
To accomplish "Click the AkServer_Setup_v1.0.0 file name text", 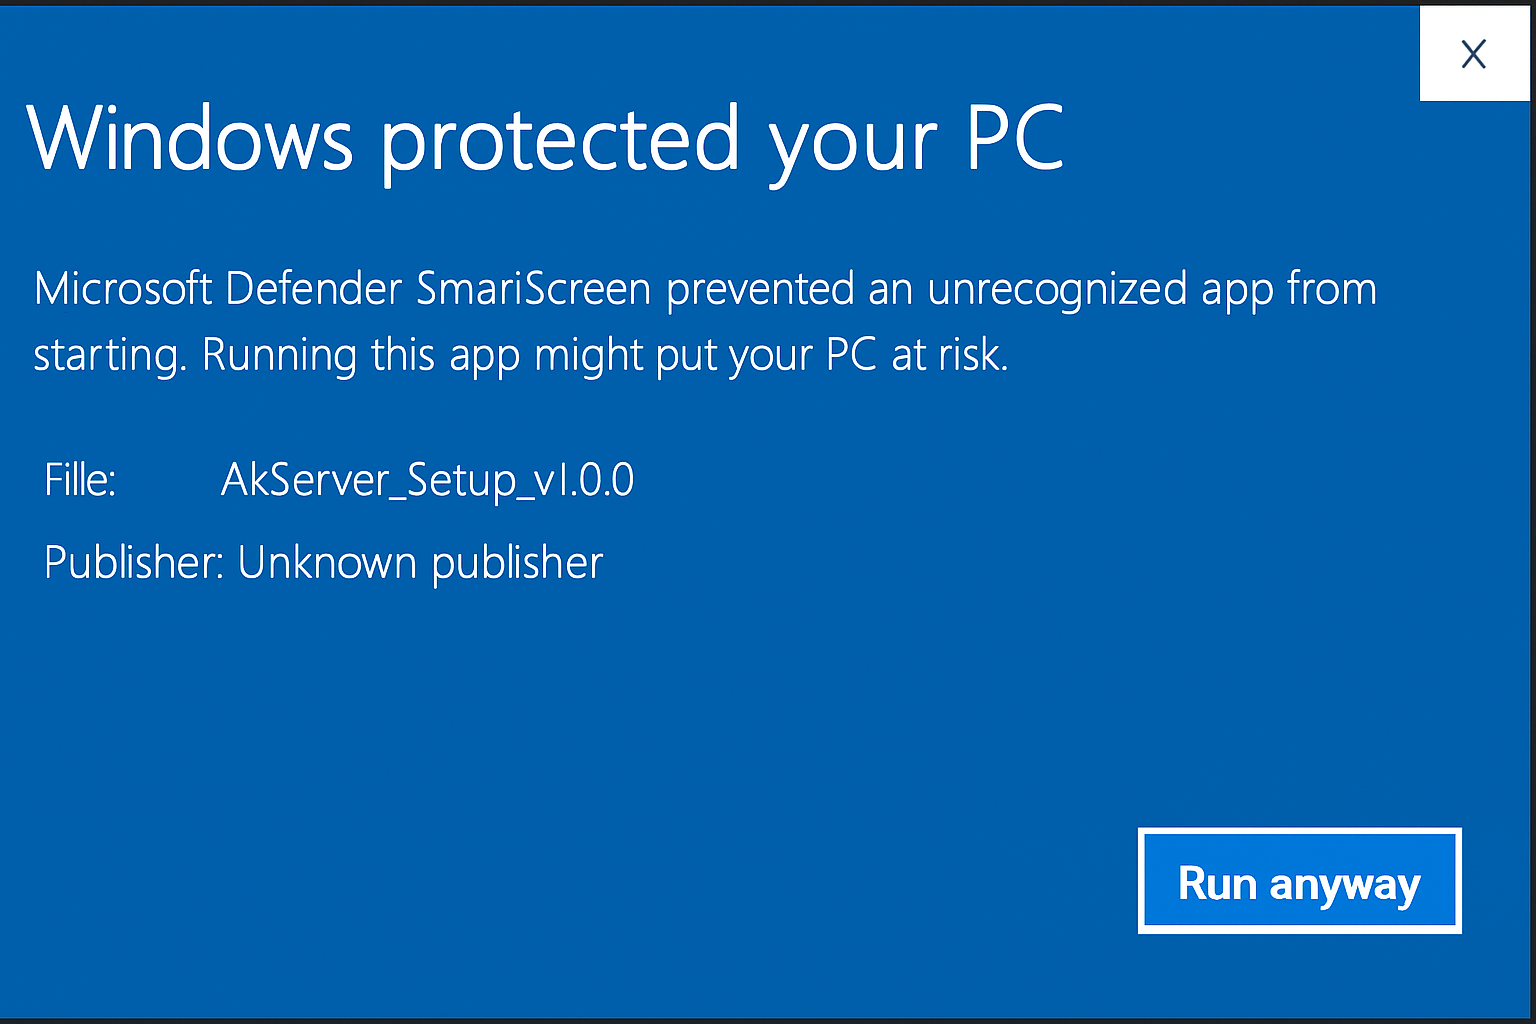I will coord(428,479).
